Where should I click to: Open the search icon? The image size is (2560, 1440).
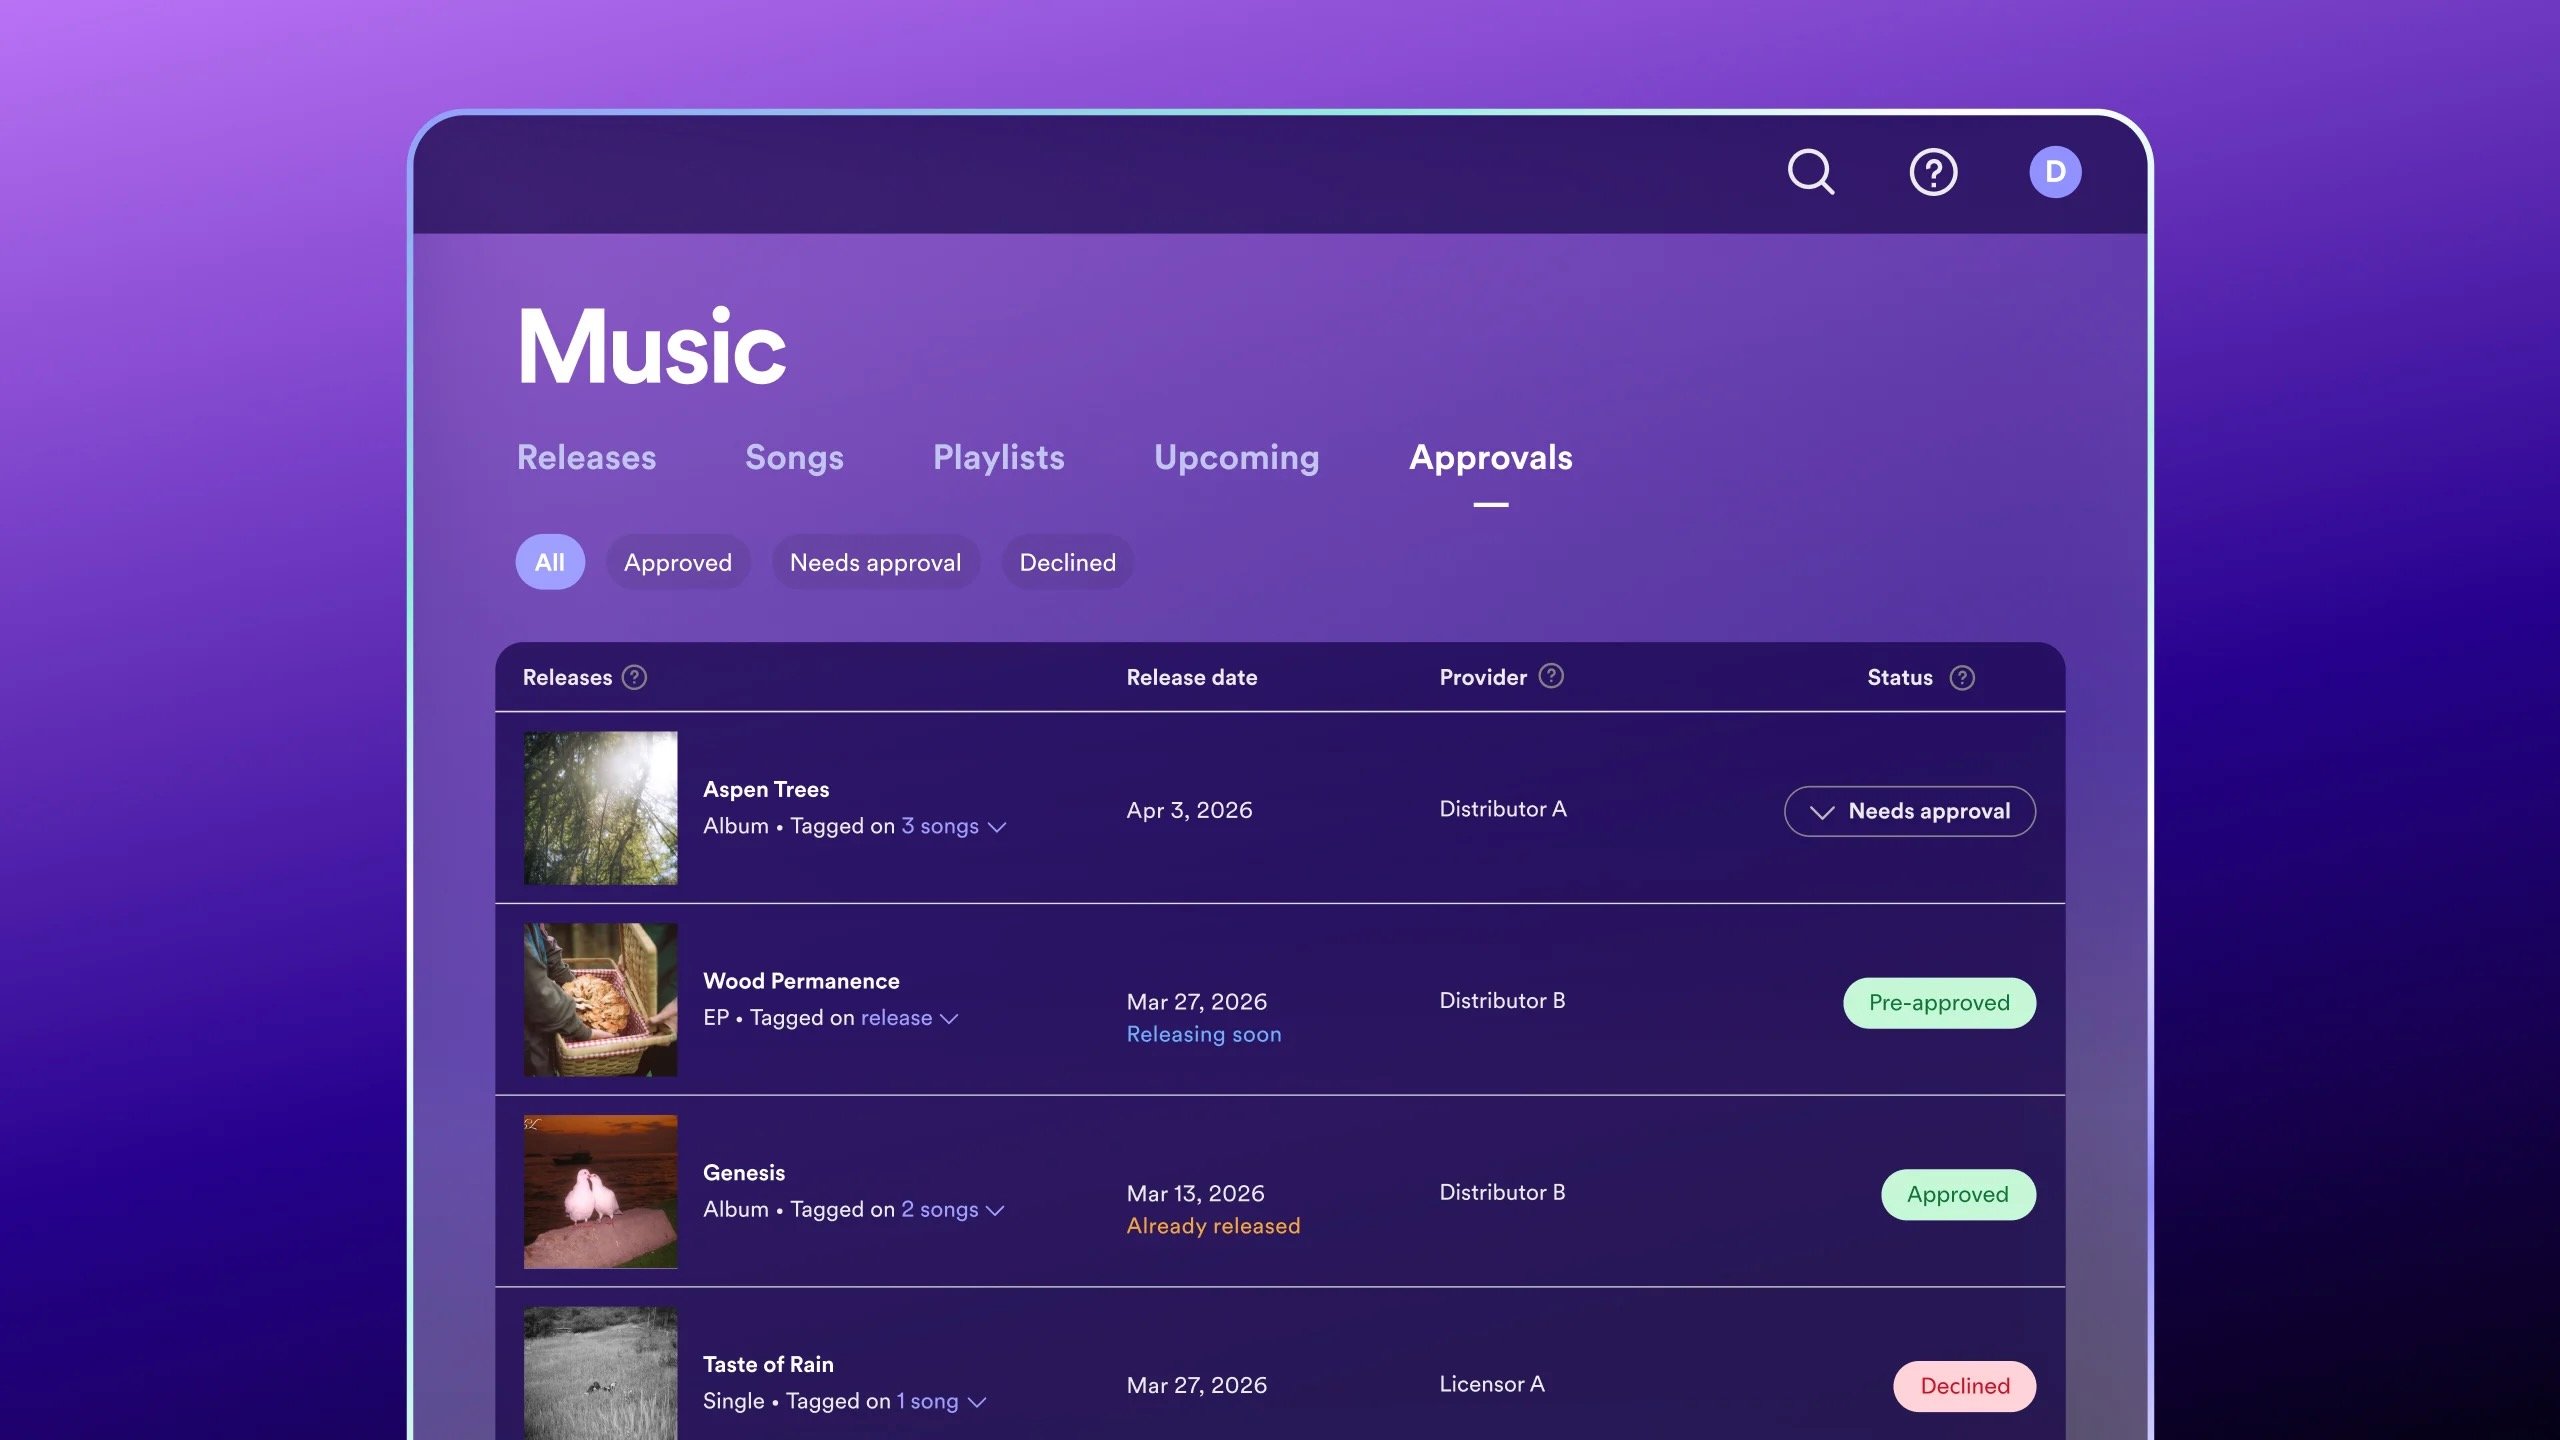click(x=1811, y=172)
